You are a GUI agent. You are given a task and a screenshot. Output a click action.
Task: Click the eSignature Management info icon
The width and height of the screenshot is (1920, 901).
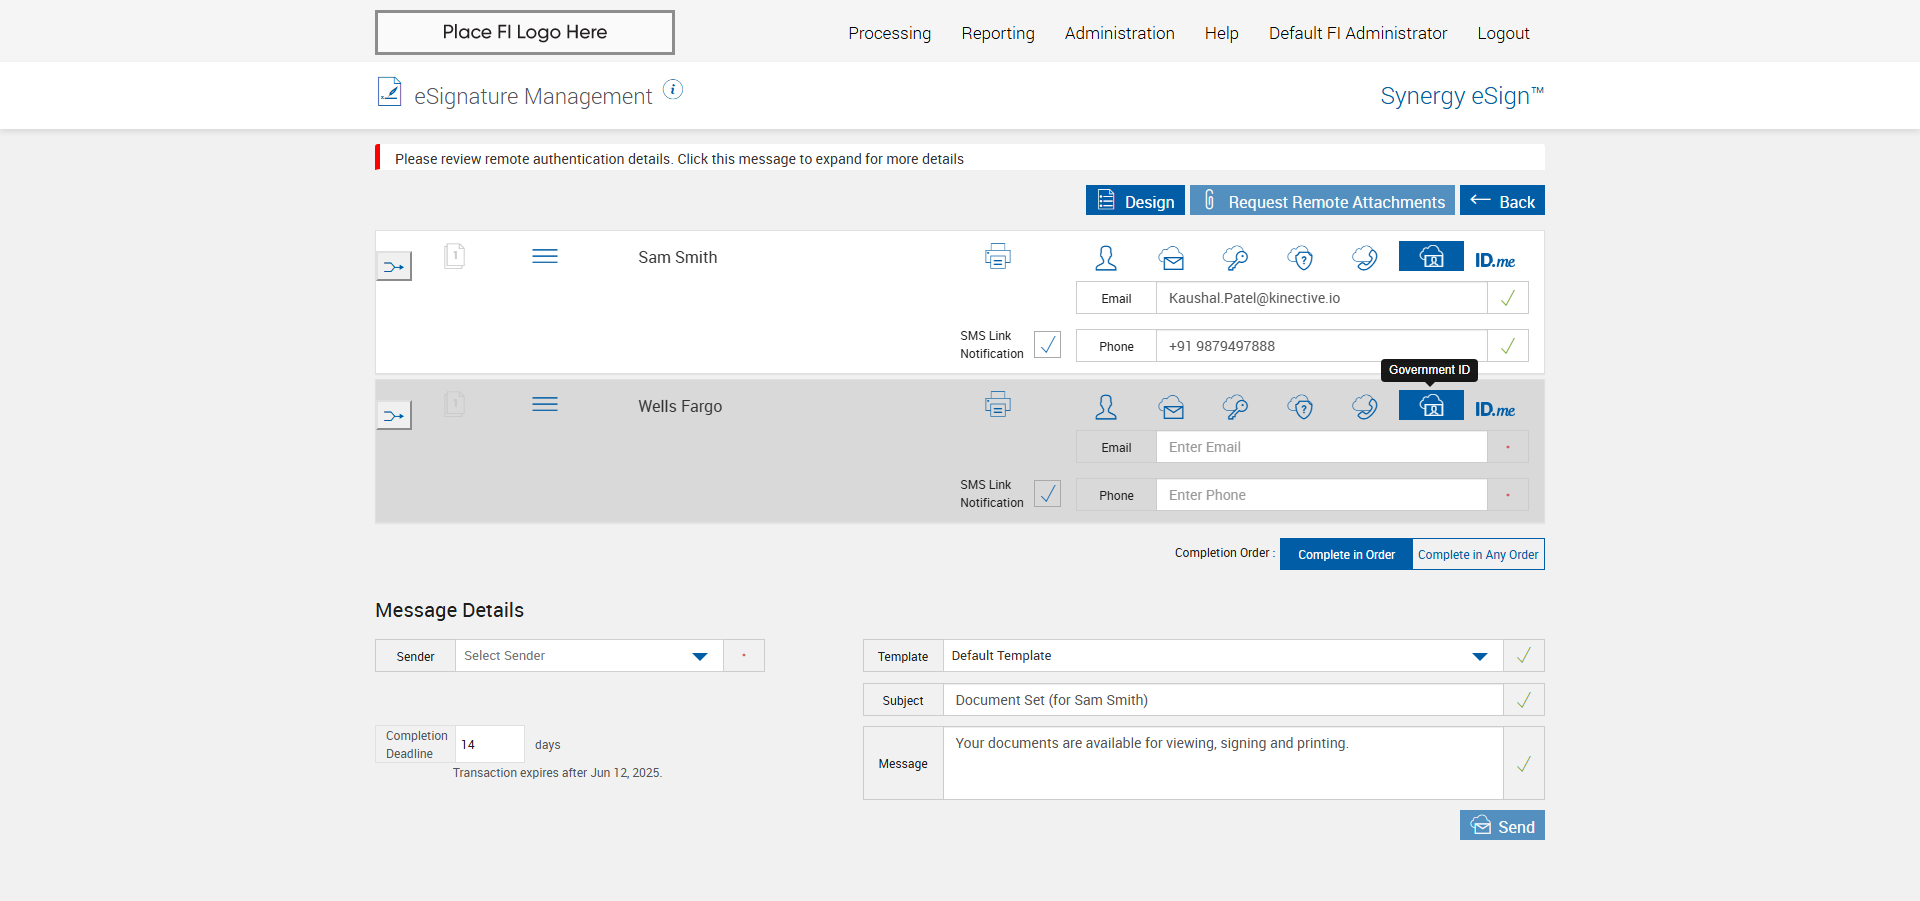pyautogui.click(x=673, y=90)
